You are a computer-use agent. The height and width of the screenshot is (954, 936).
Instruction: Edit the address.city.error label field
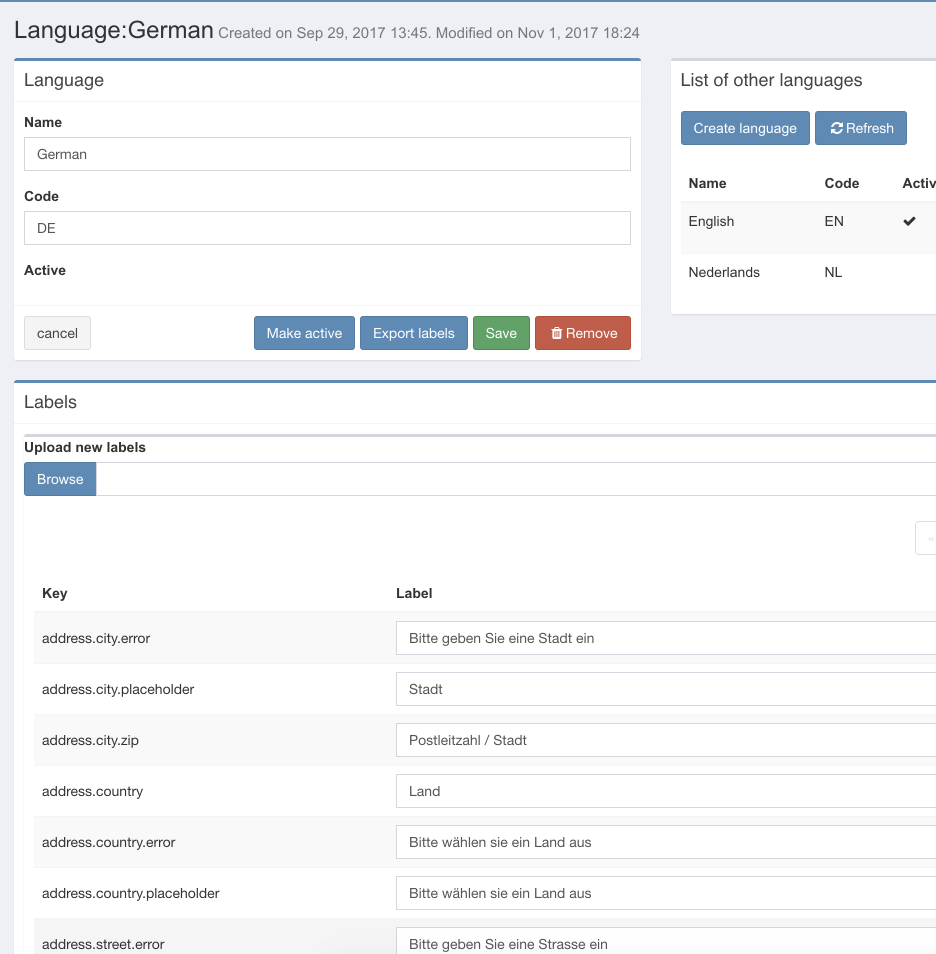666,638
